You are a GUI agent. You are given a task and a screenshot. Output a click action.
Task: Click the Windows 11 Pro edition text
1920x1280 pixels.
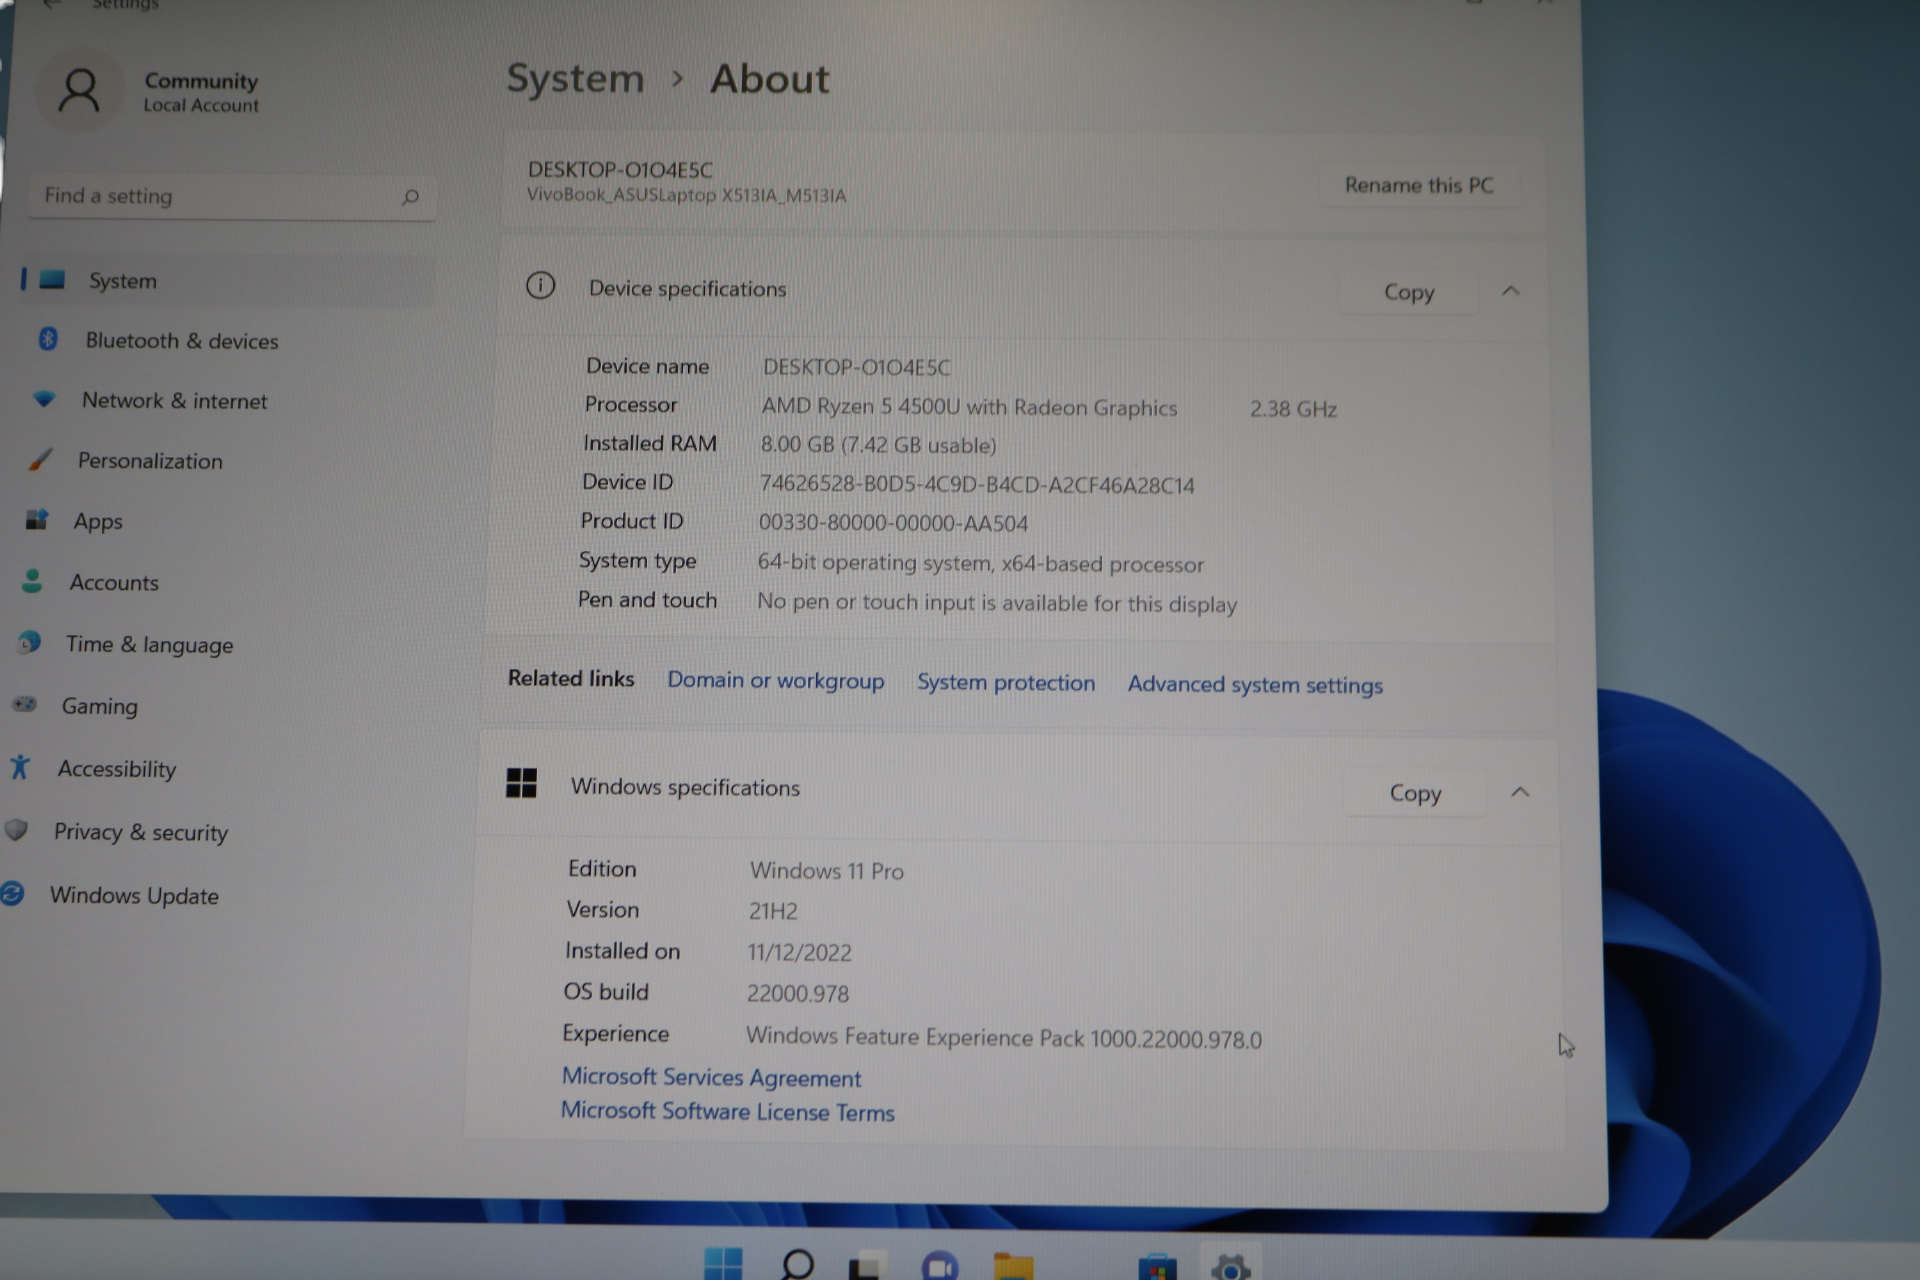pyautogui.click(x=826, y=871)
